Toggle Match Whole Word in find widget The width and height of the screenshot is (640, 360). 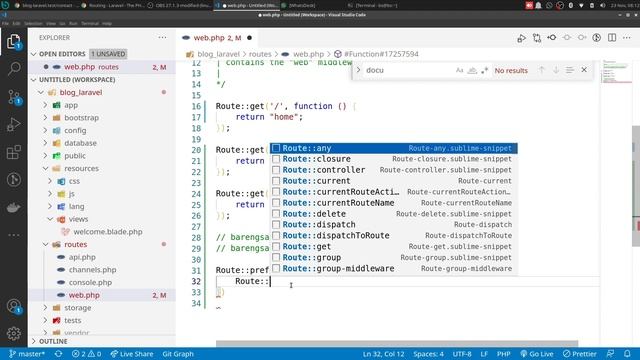click(x=472, y=70)
